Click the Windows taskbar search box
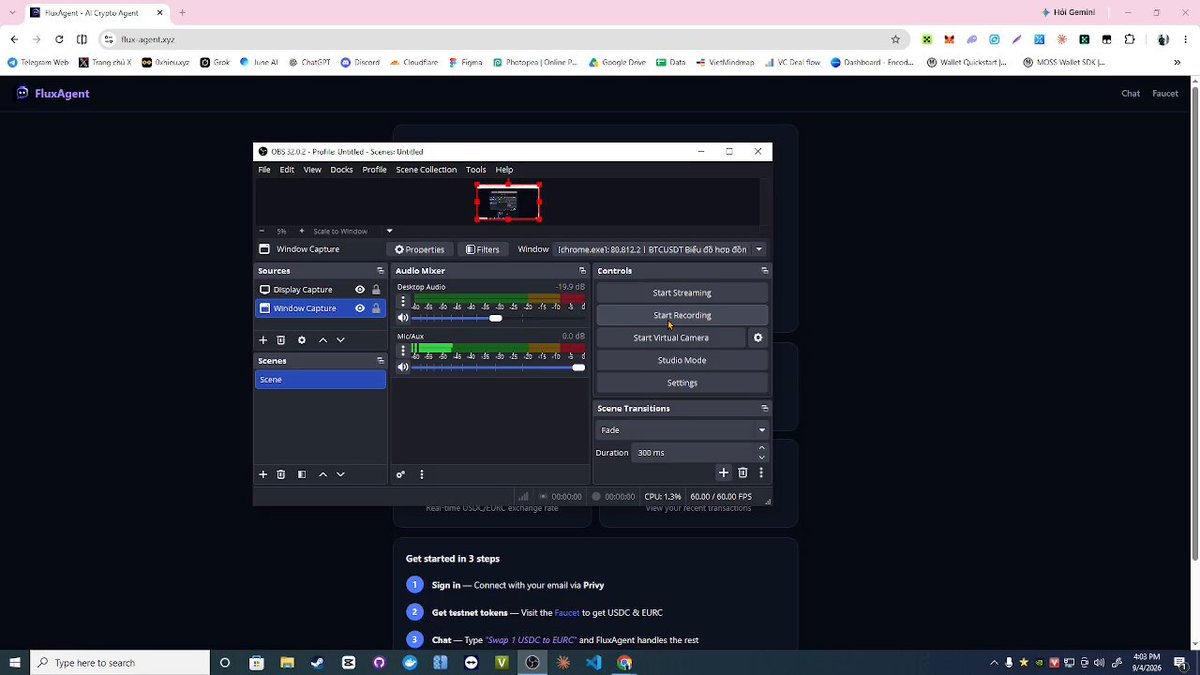Viewport: 1200px width, 675px height. point(120,662)
